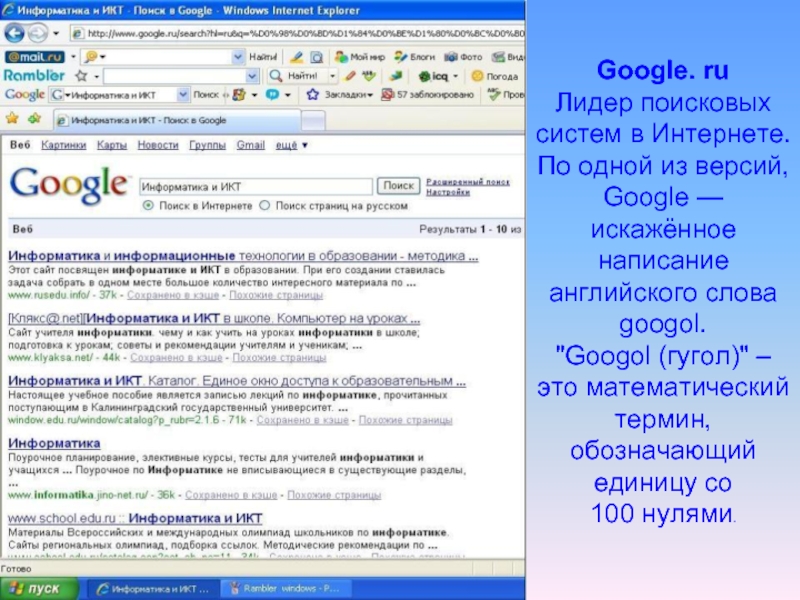Viewport: 800px width, 600px height.
Task: Select Поиск страниц на русском radio button
Action: click(264, 206)
